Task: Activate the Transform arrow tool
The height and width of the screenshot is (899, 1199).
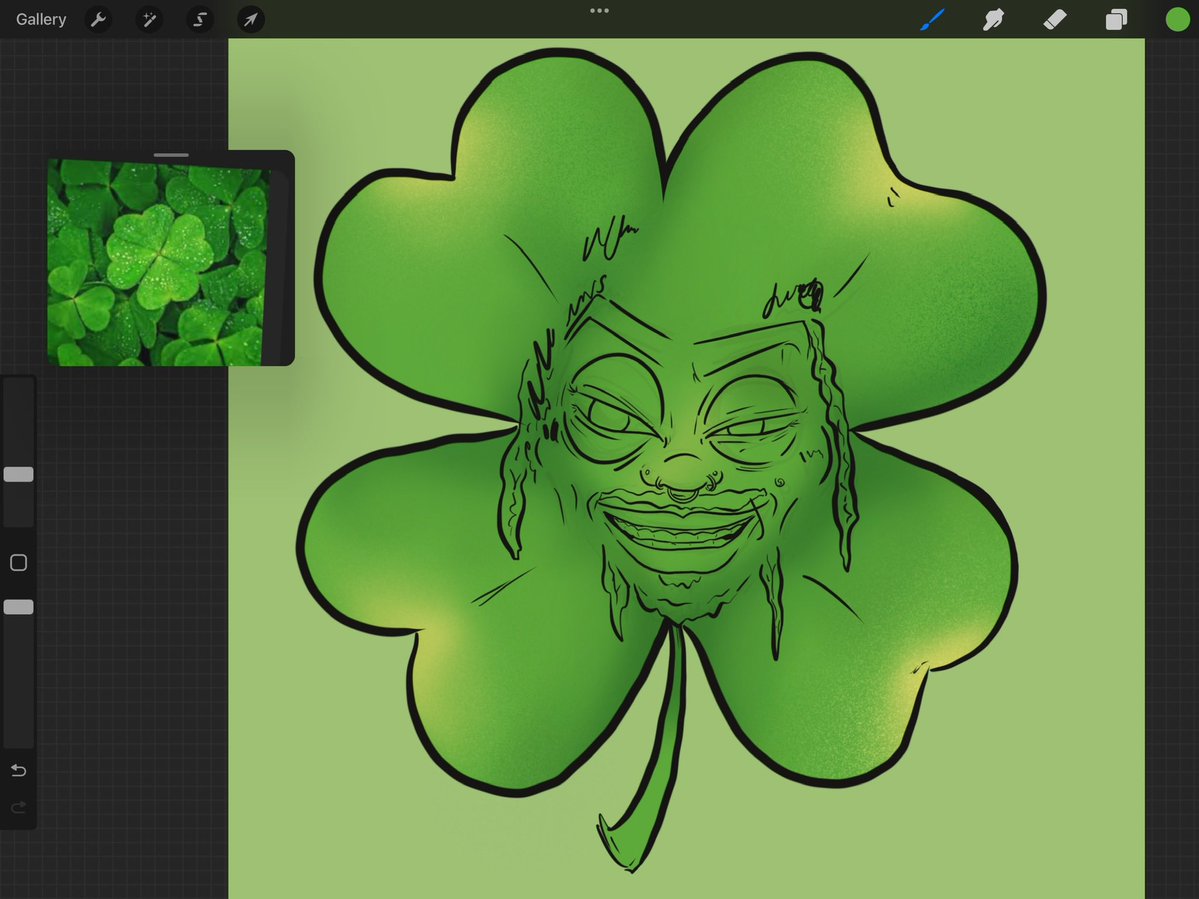Action: coord(251,19)
